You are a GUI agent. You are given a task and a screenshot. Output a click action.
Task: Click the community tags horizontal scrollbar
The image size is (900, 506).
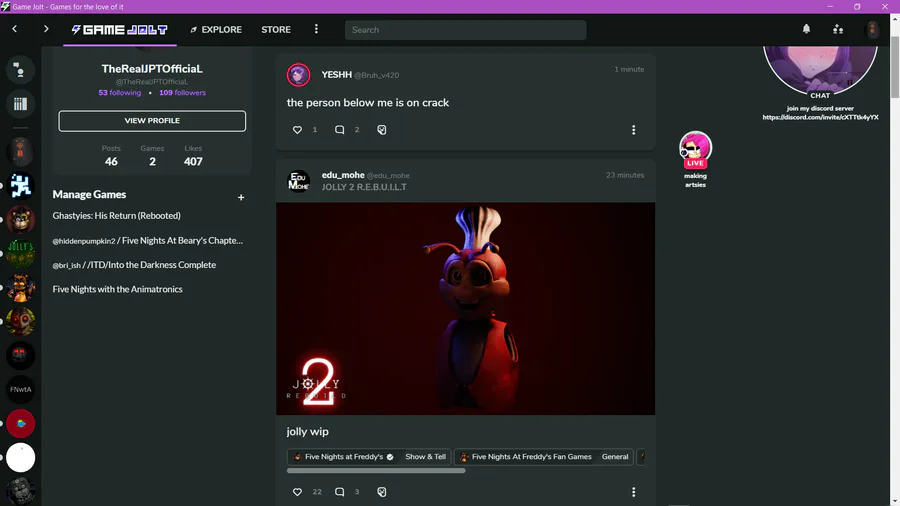click(376, 470)
